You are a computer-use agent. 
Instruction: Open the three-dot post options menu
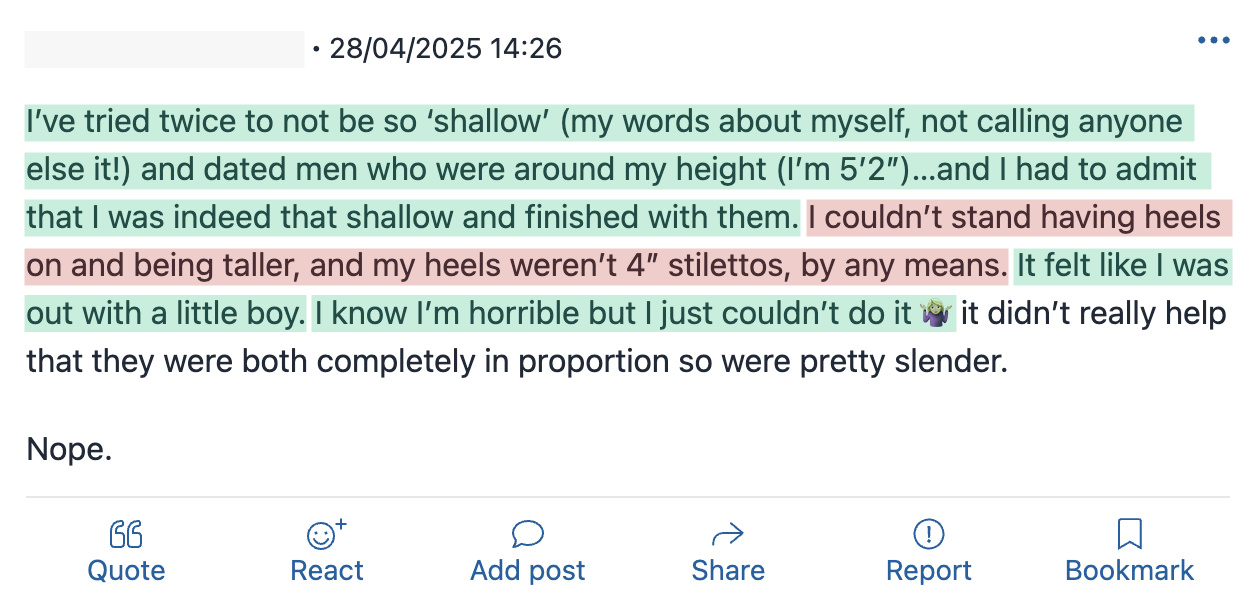coord(1213,41)
